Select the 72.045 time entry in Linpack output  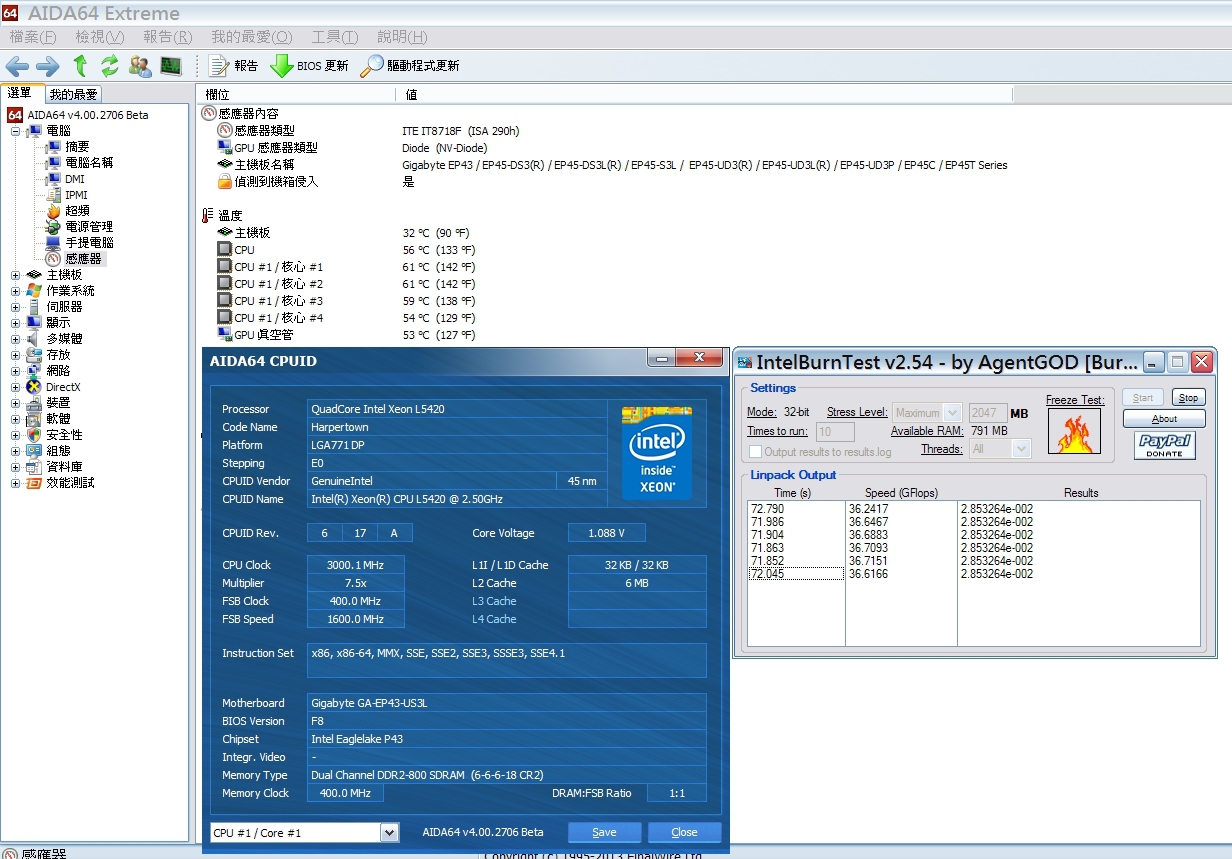point(797,574)
